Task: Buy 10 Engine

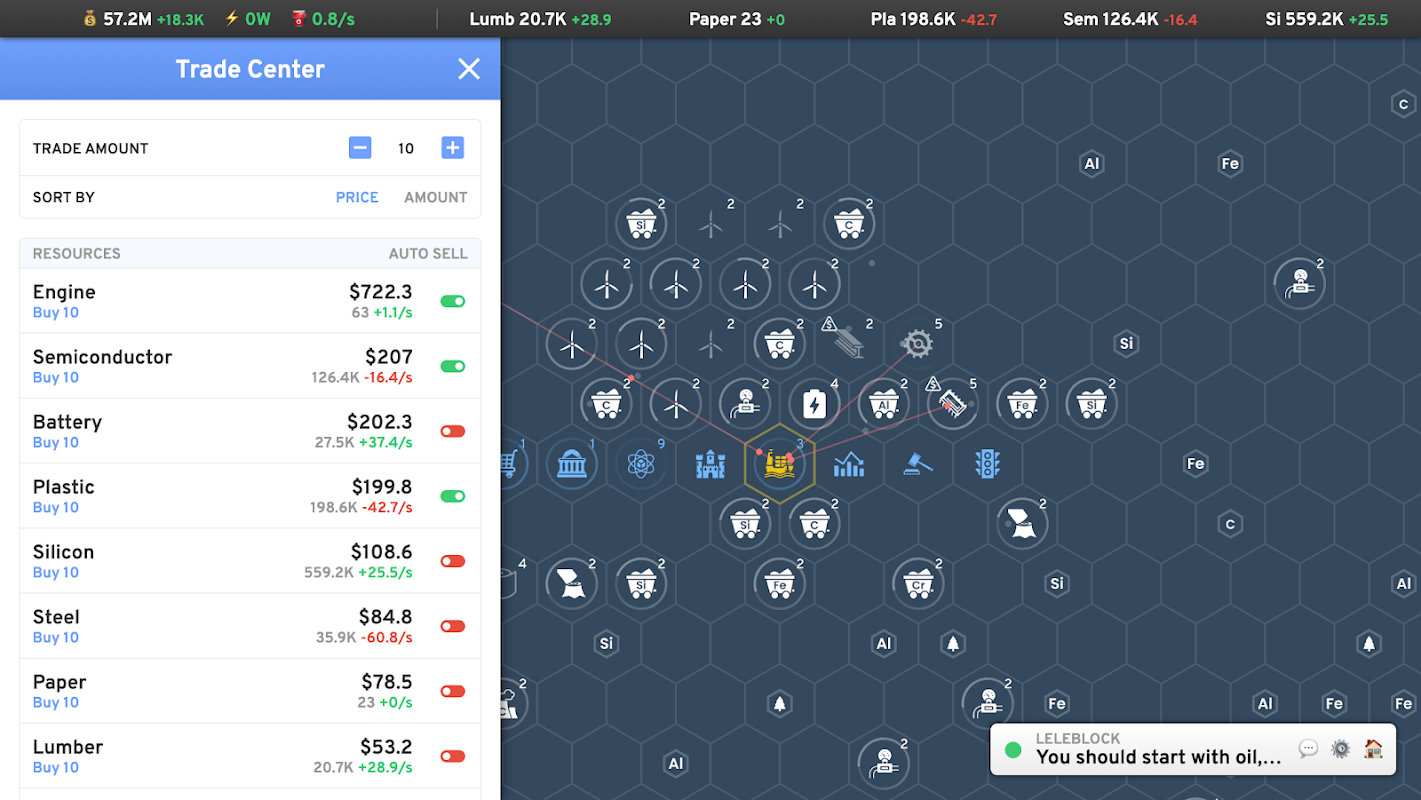Action: click(x=56, y=313)
